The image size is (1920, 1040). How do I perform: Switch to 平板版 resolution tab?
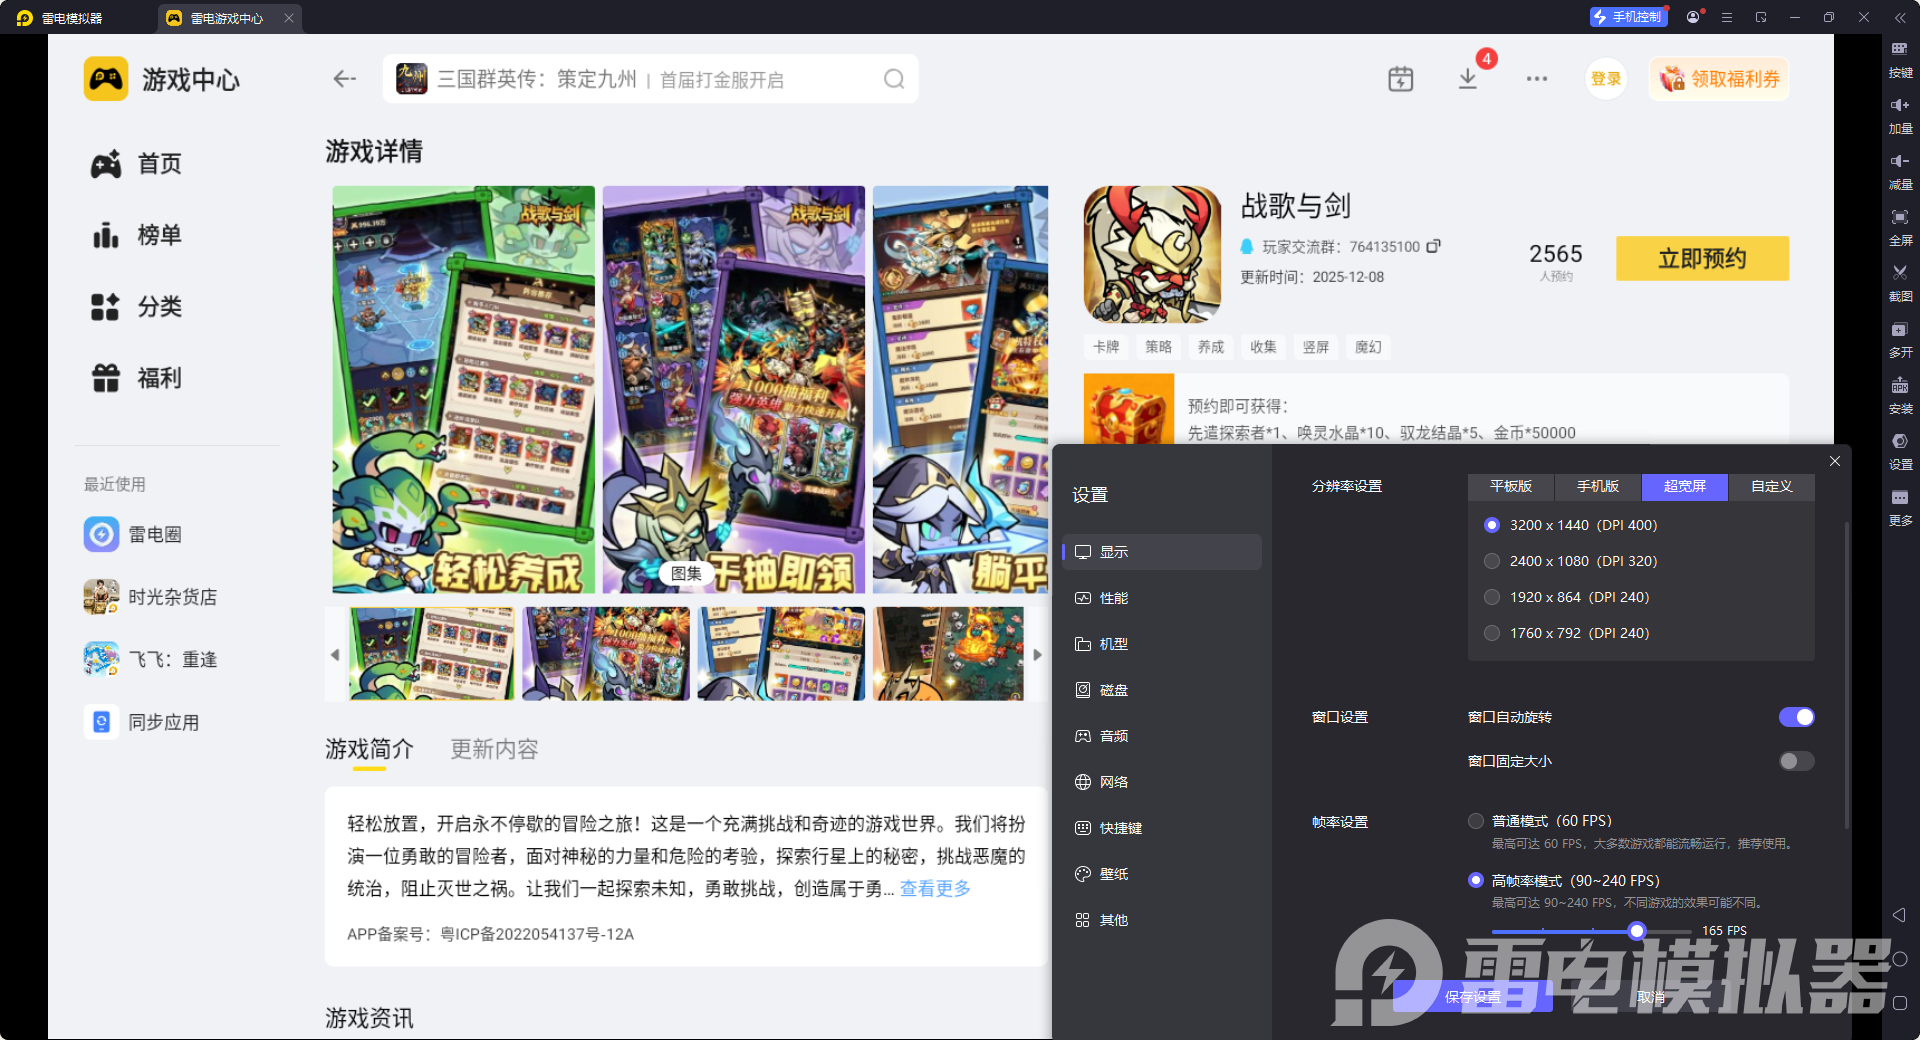point(1511,486)
